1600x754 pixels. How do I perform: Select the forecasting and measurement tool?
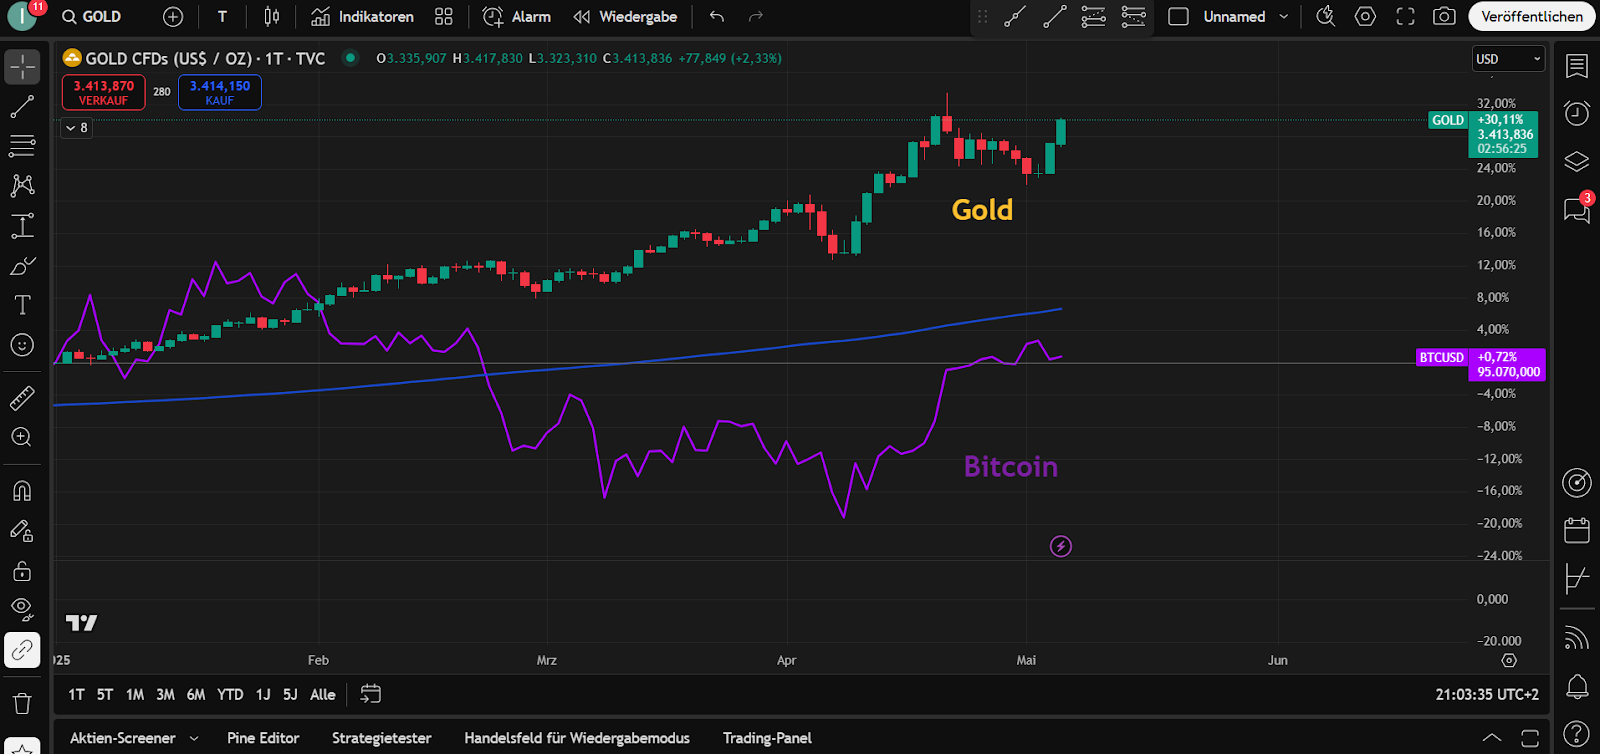22,226
